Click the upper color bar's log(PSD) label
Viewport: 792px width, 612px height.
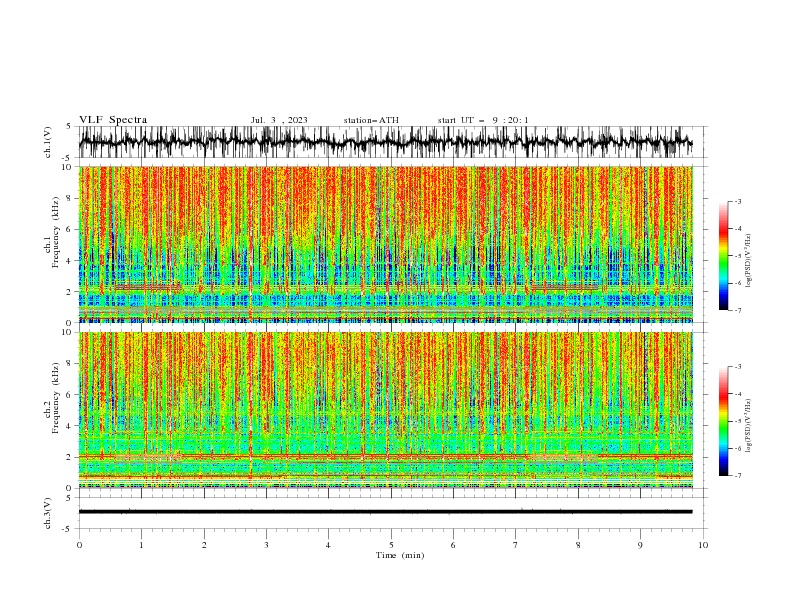pos(748,261)
